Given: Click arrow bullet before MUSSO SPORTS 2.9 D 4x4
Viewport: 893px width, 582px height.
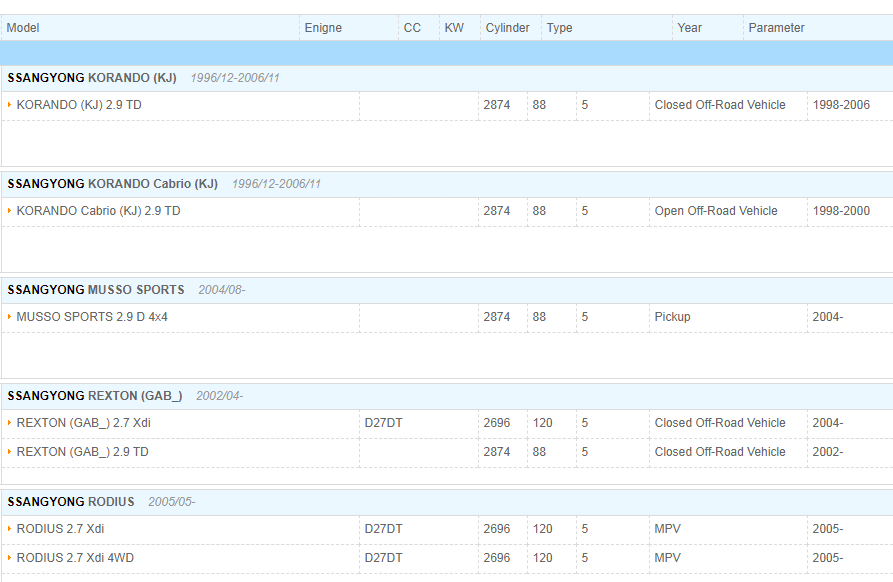Looking at the screenshot, I should pyautogui.click(x=9, y=317).
